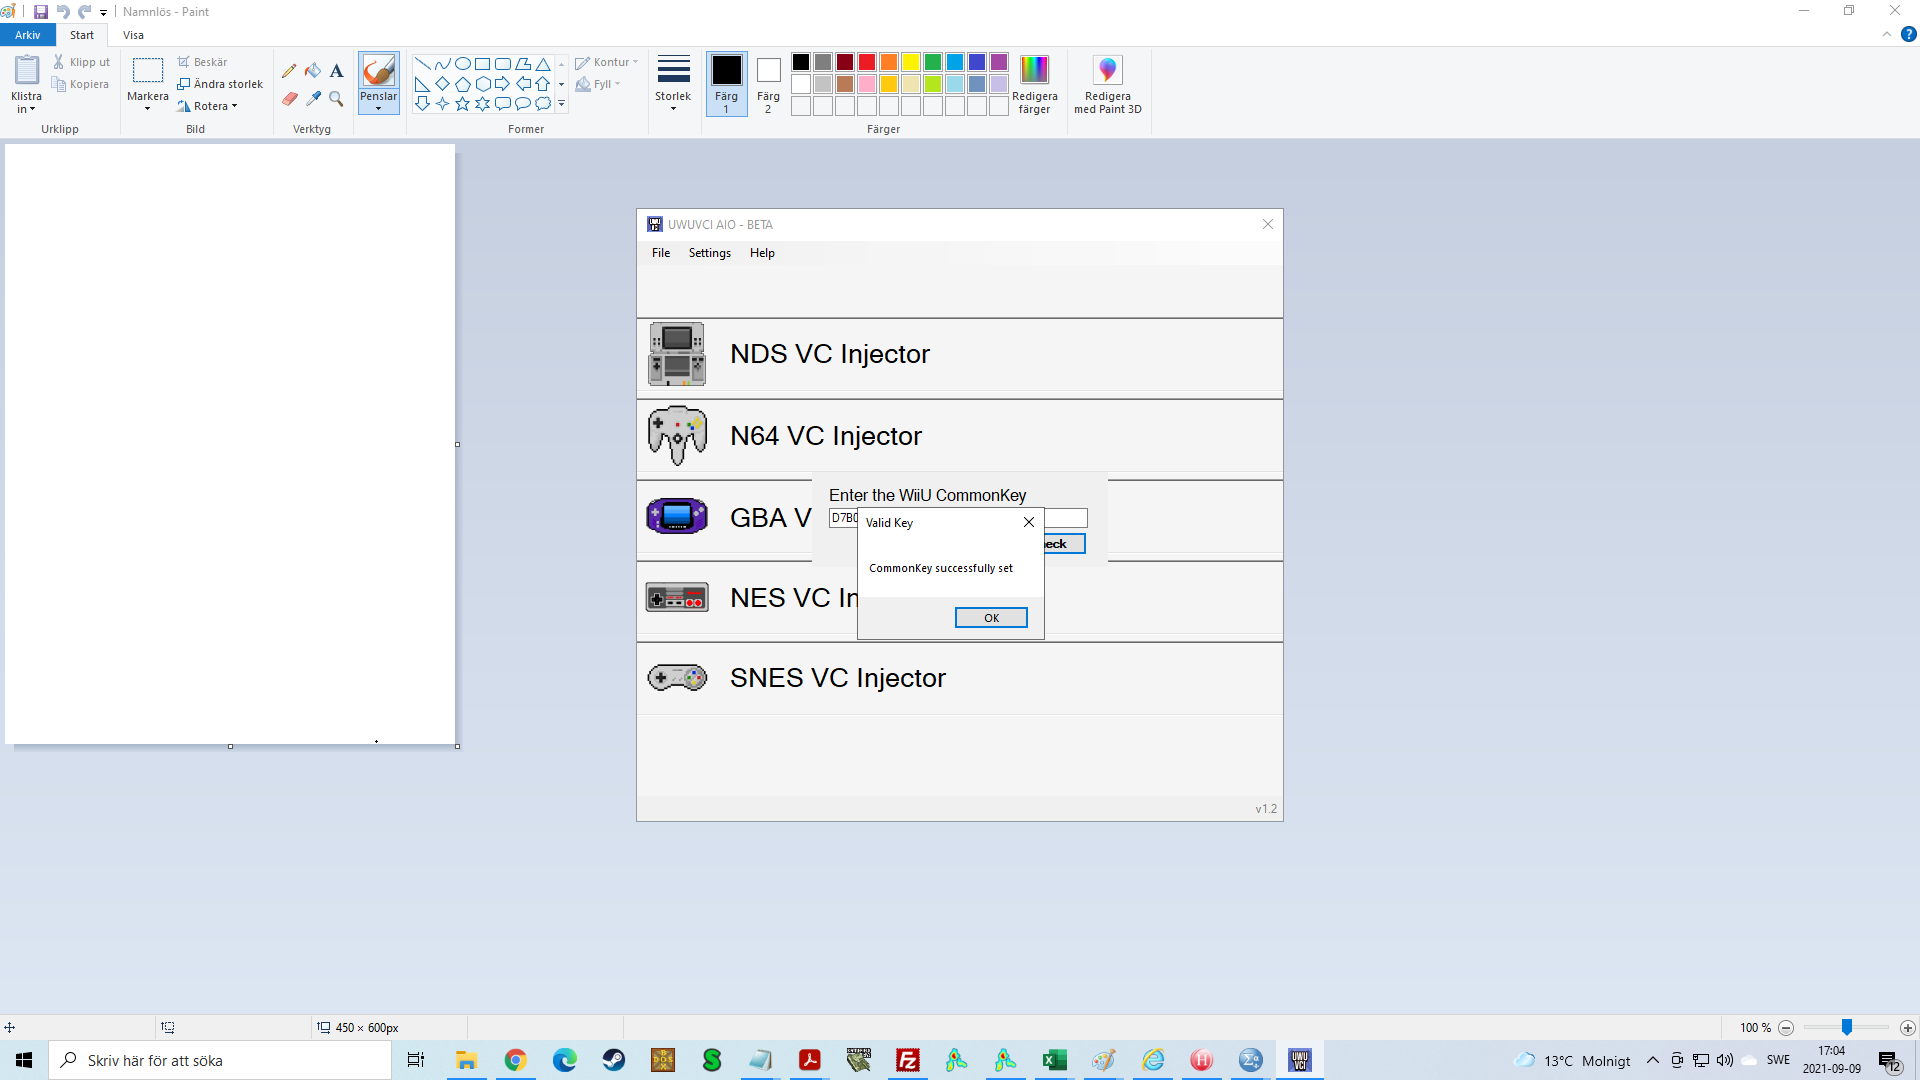The width and height of the screenshot is (1920, 1080).
Task: Pick the yellow color swatch
Action: (911, 62)
